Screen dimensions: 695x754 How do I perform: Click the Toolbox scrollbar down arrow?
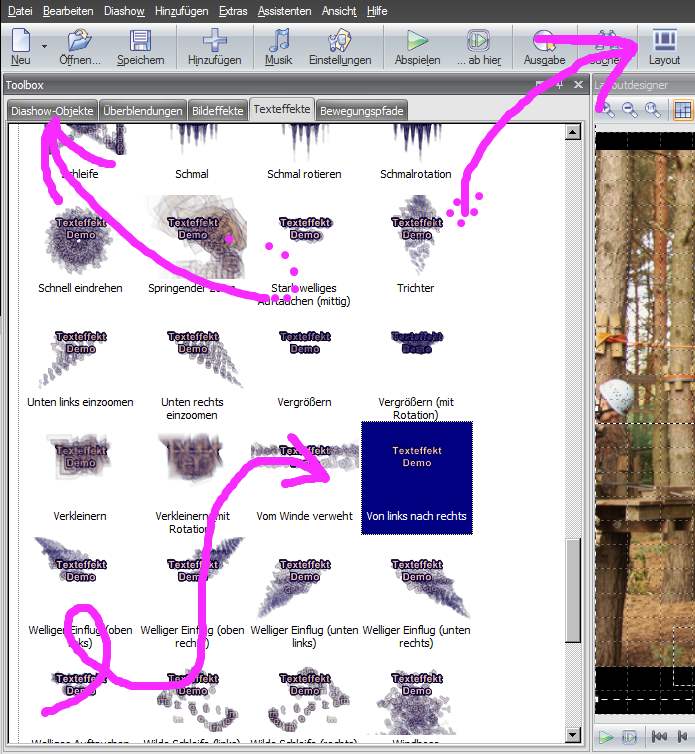572,736
